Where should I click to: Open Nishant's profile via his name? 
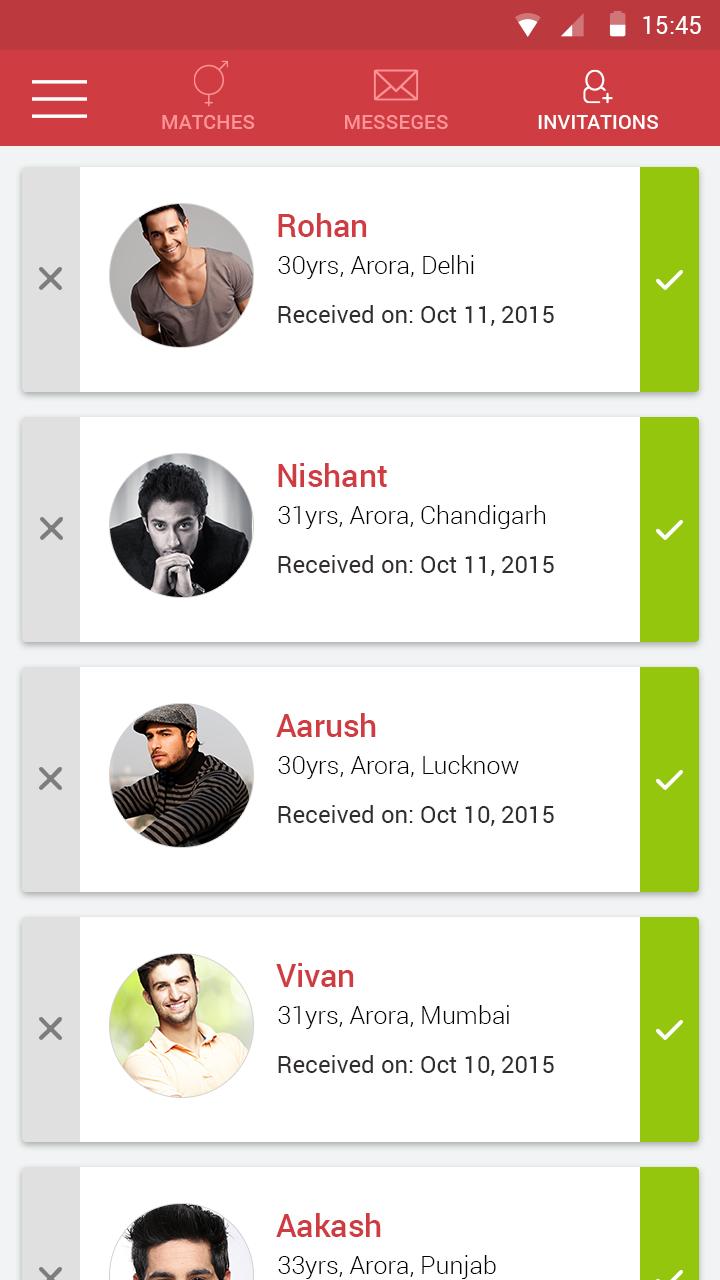[x=332, y=476]
